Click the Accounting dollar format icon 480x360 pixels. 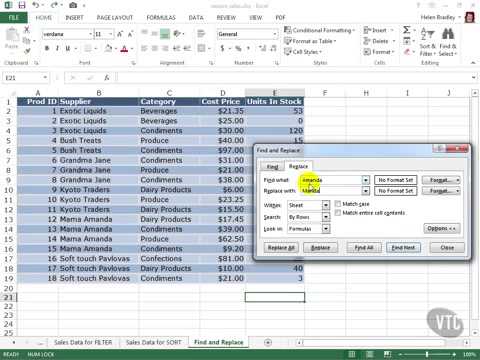pyautogui.click(x=222, y=49)
